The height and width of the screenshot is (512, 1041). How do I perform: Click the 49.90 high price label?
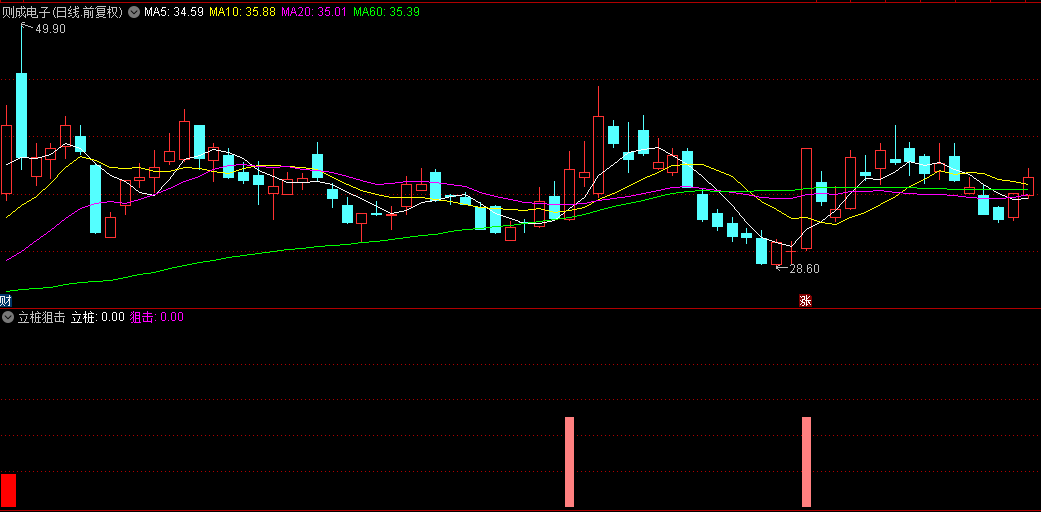[x=50, y=29]
